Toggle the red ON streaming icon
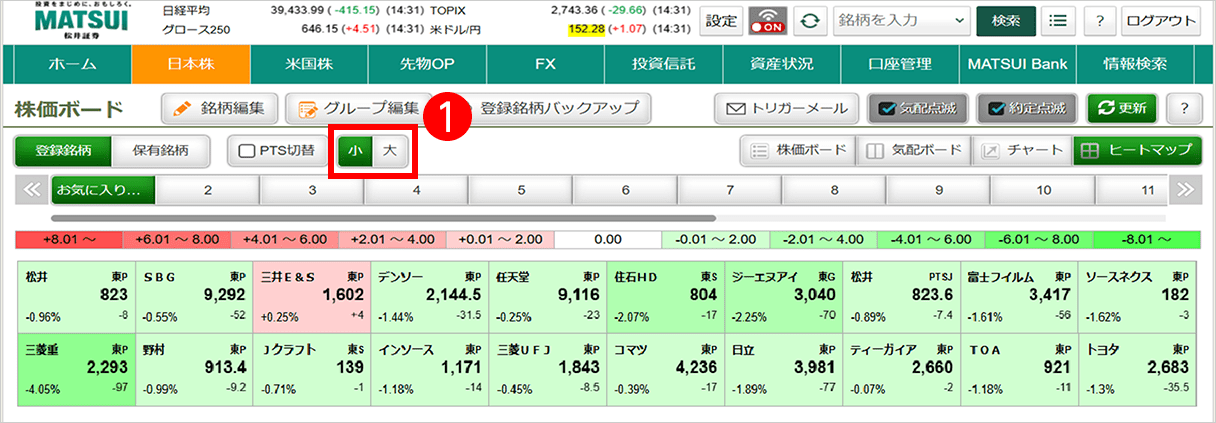 tap(768, 20)
